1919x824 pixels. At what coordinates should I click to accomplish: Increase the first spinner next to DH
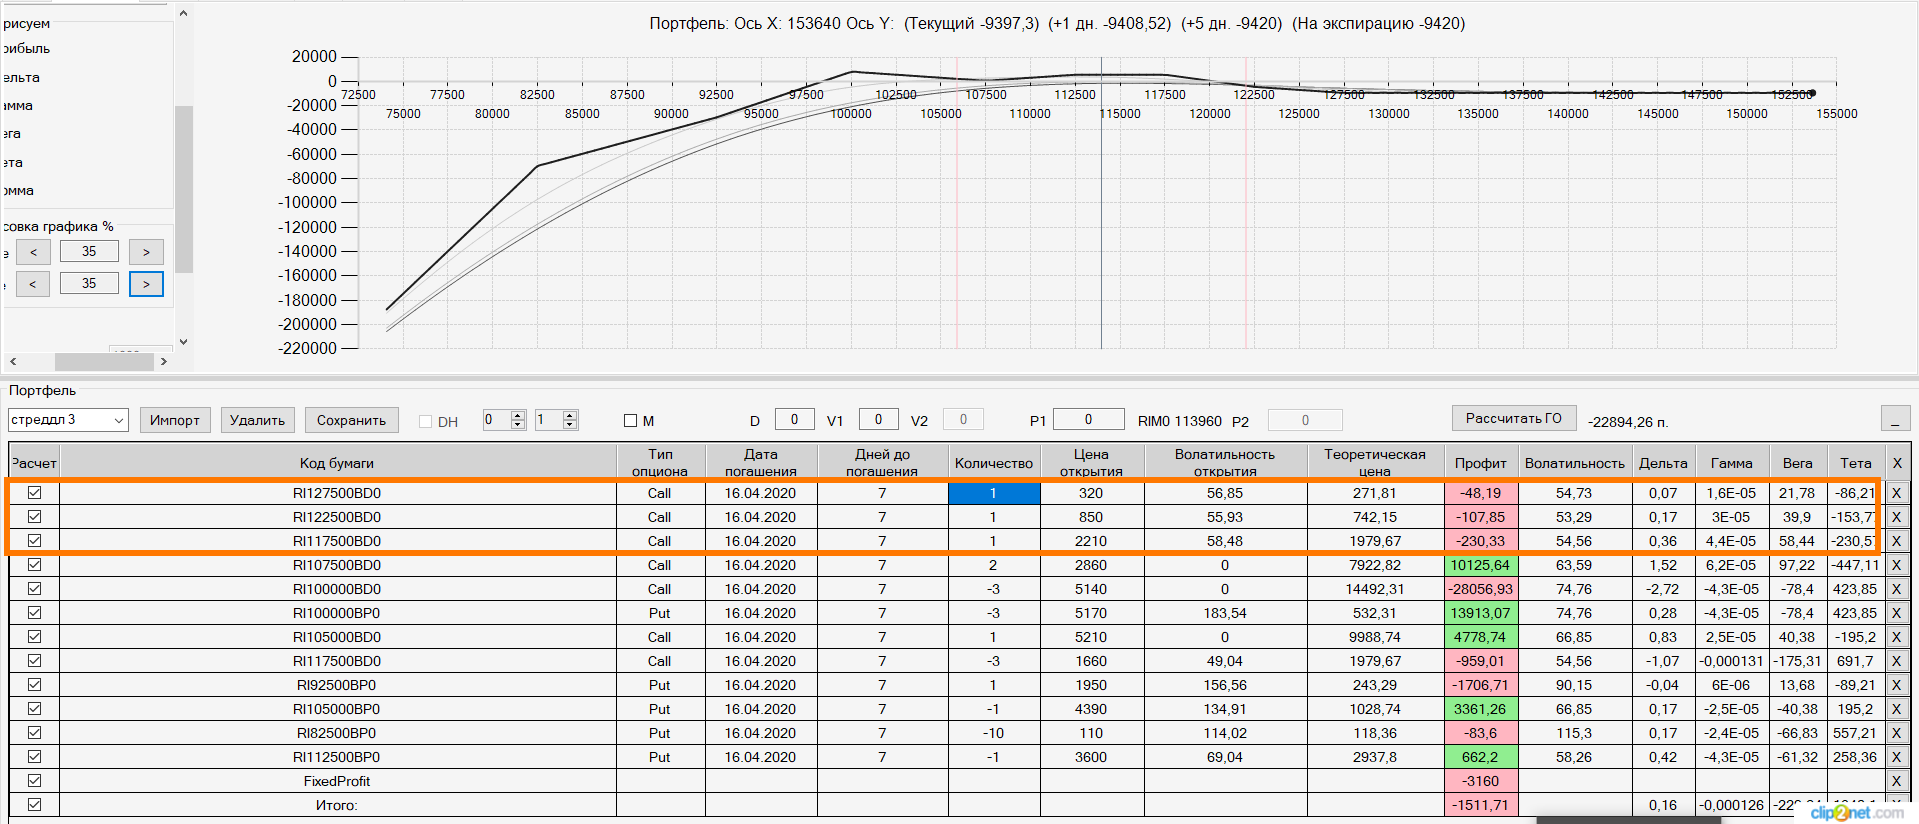(518, 415)
